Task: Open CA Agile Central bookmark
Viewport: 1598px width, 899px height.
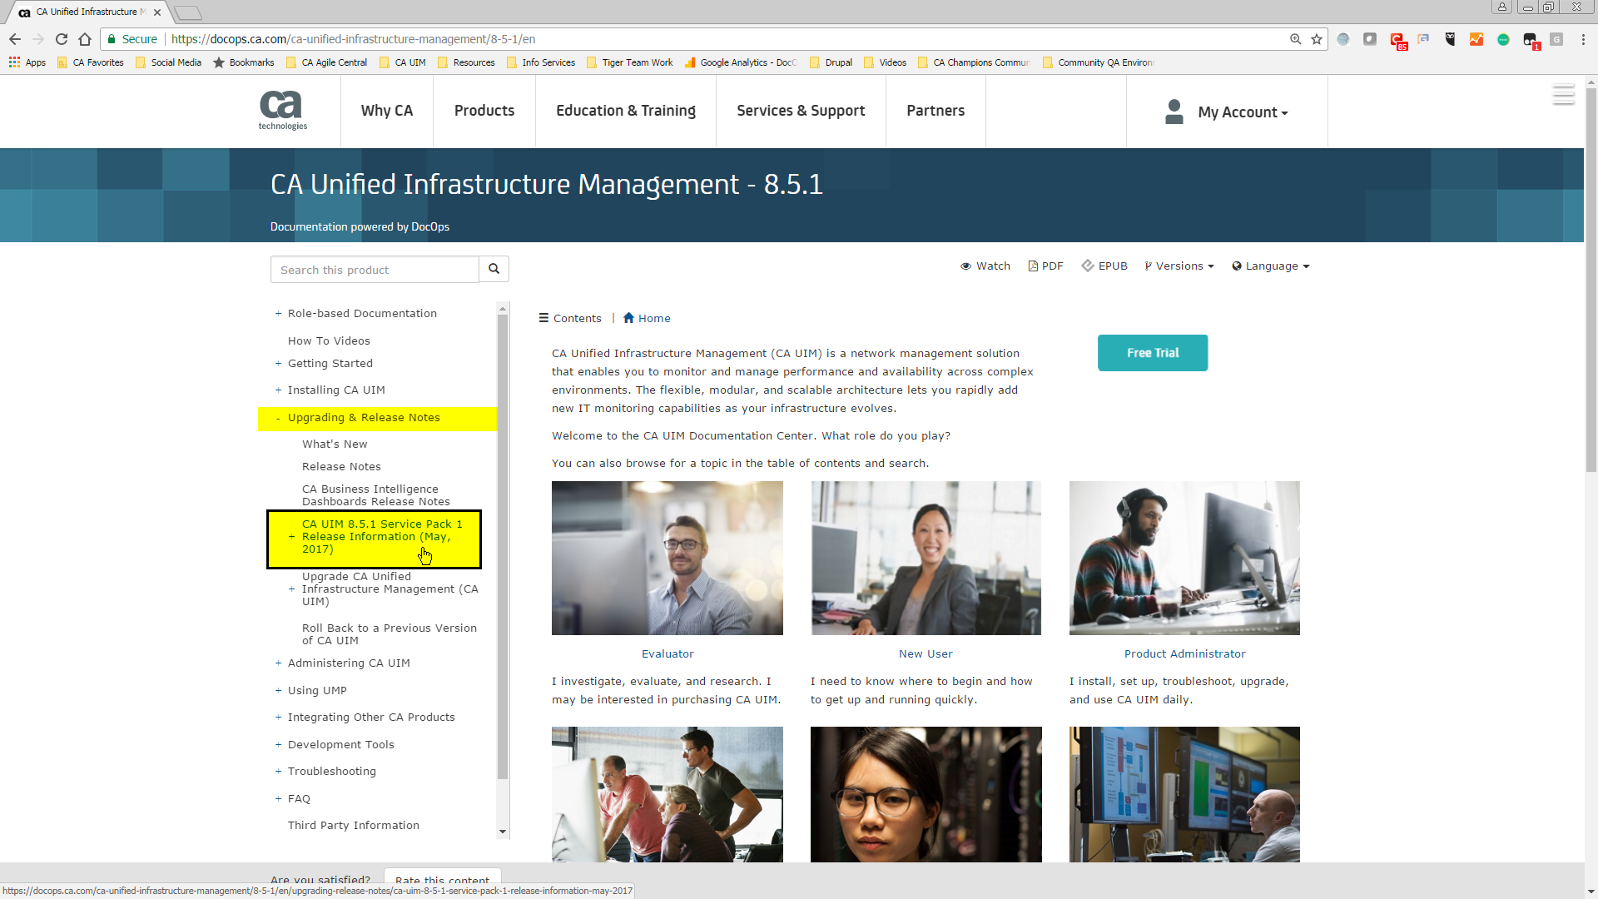Action: click(327, 62)
